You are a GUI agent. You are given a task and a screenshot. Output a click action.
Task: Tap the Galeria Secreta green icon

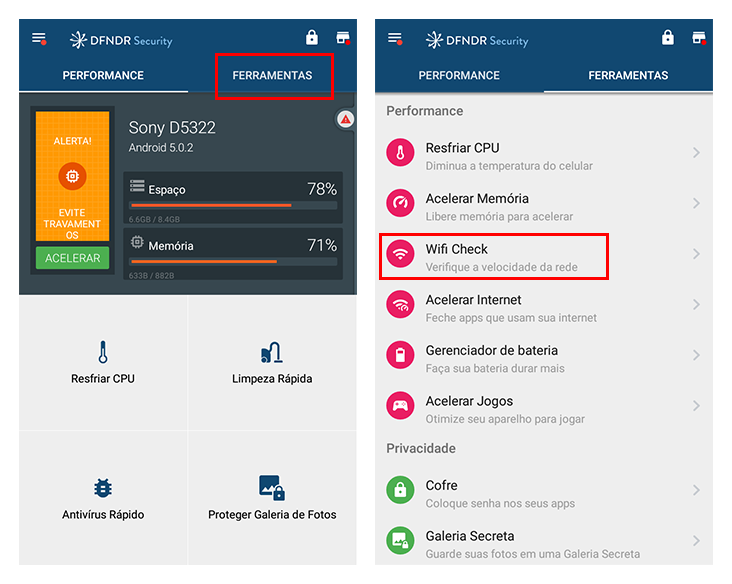pos(401,541)
